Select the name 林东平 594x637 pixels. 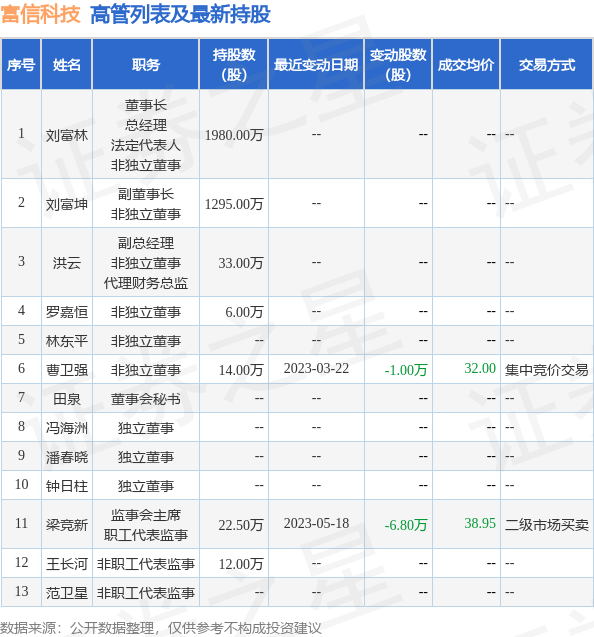pyautogui.click(x=67, y=341)
